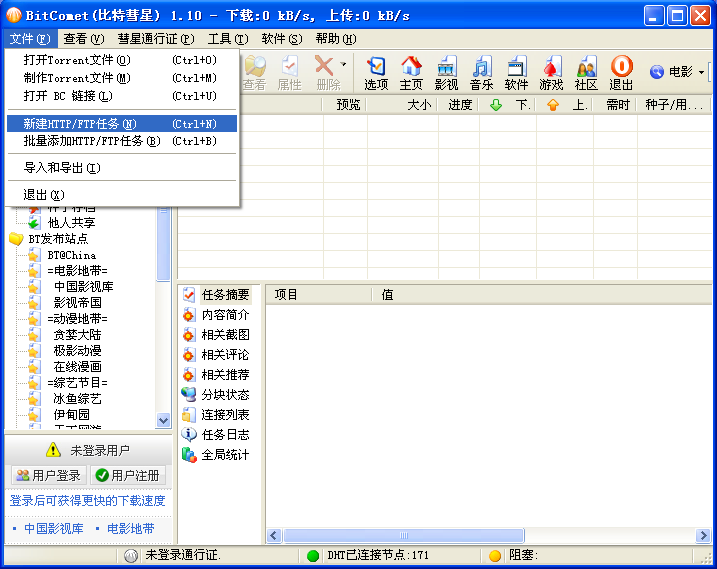Open the 影视 video toolbar icon
717x569 pixels.
[x=446, y=73]
